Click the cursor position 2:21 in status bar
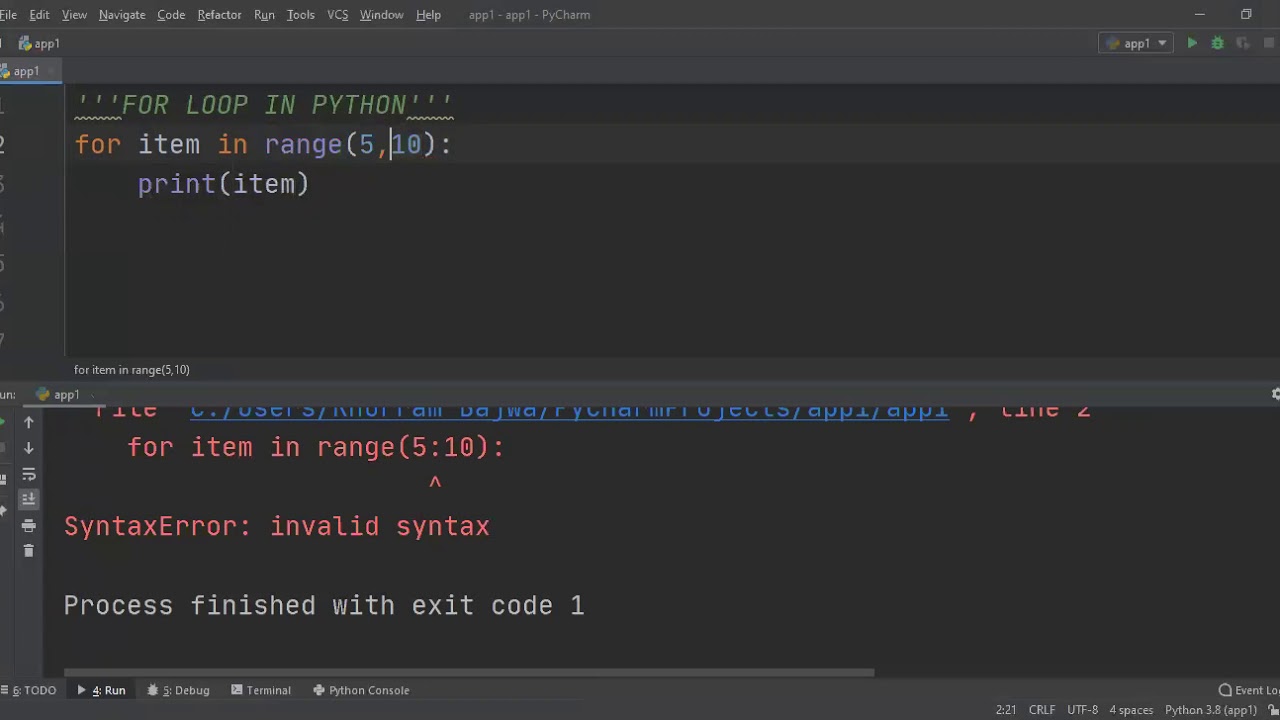Viewport: 1280px width, 720px height. (x=1006, y=710)
